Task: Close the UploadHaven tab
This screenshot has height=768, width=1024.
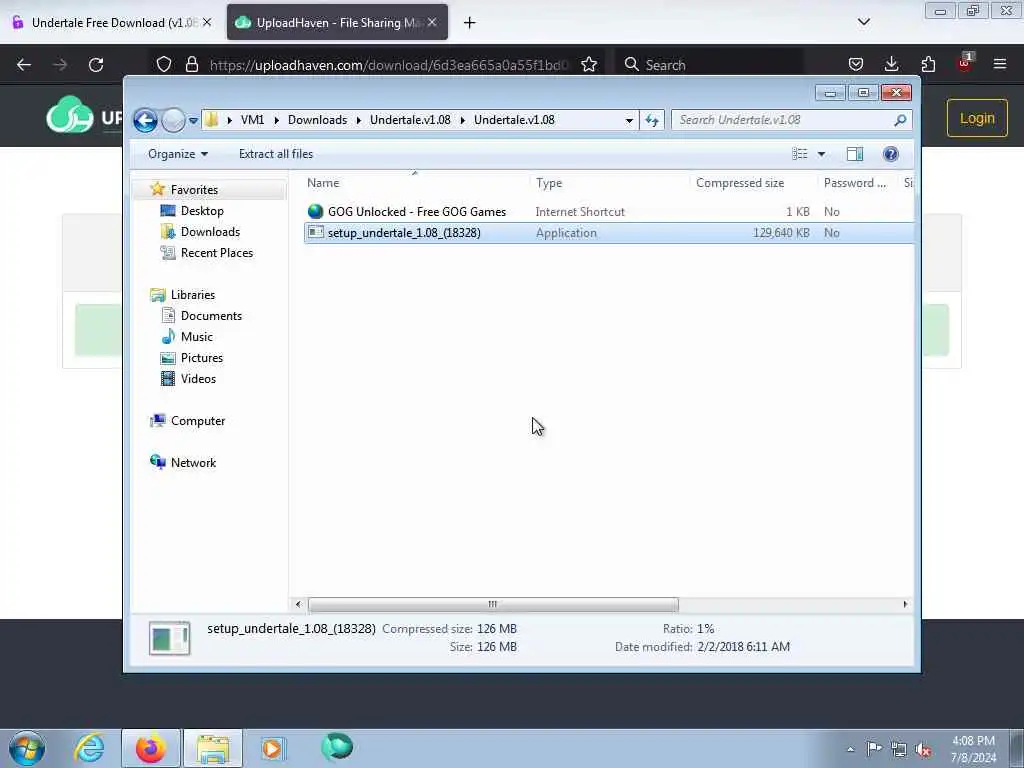Action: pyautogui.click(x=432, y=23)
